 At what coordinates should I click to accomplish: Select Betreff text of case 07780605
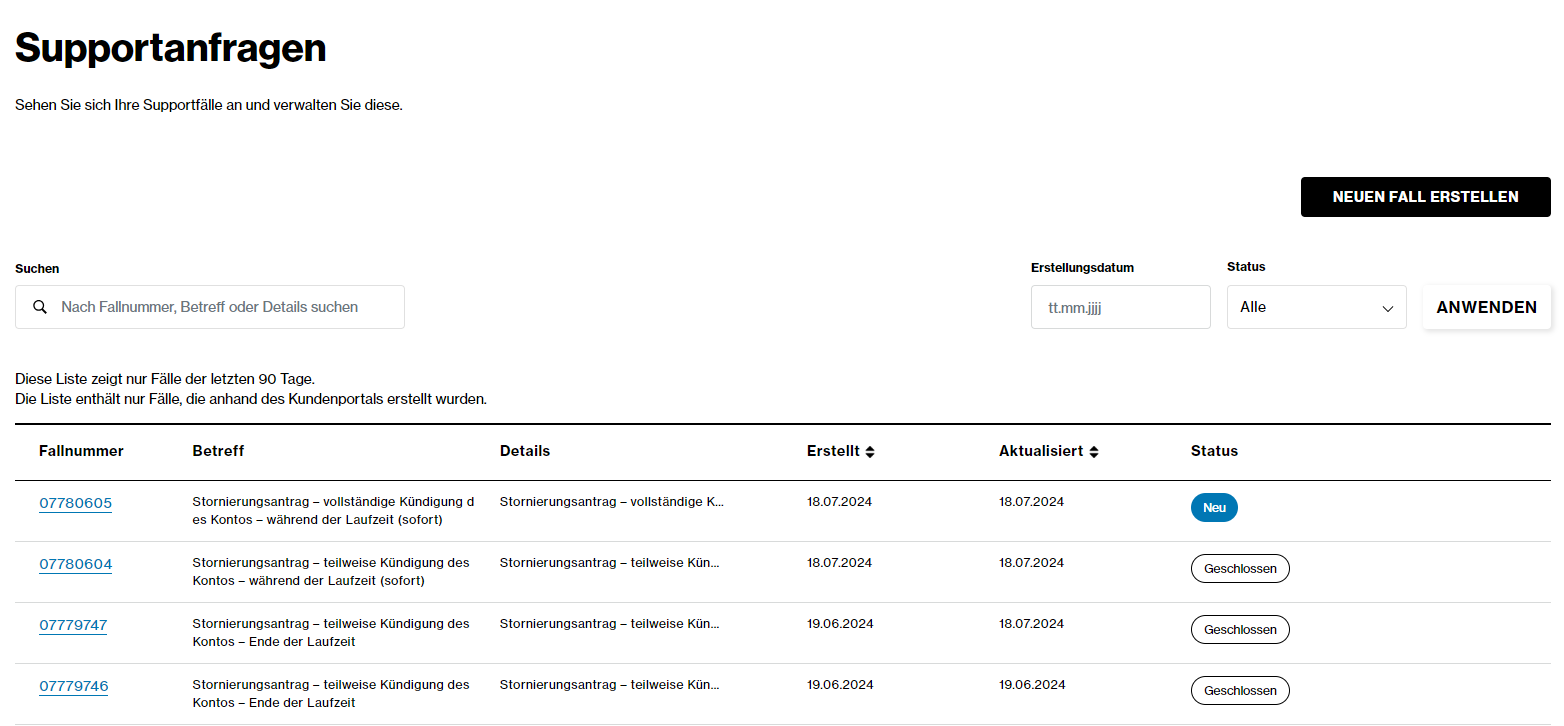(x=333, y=511)
